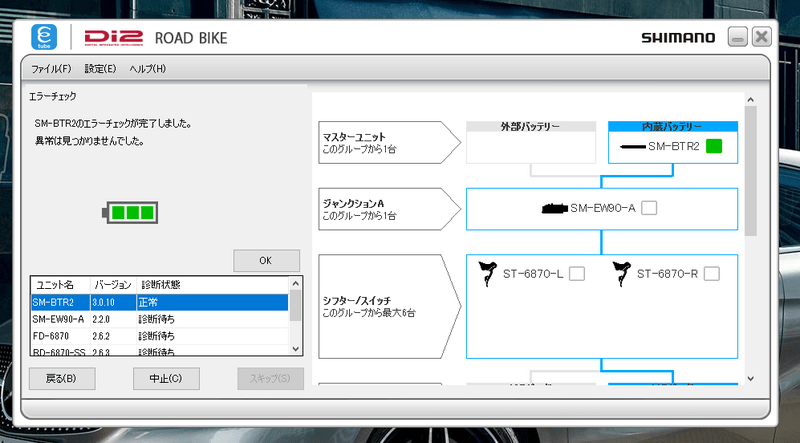
Task: Click the OK button
Action: tap(266, 260)
